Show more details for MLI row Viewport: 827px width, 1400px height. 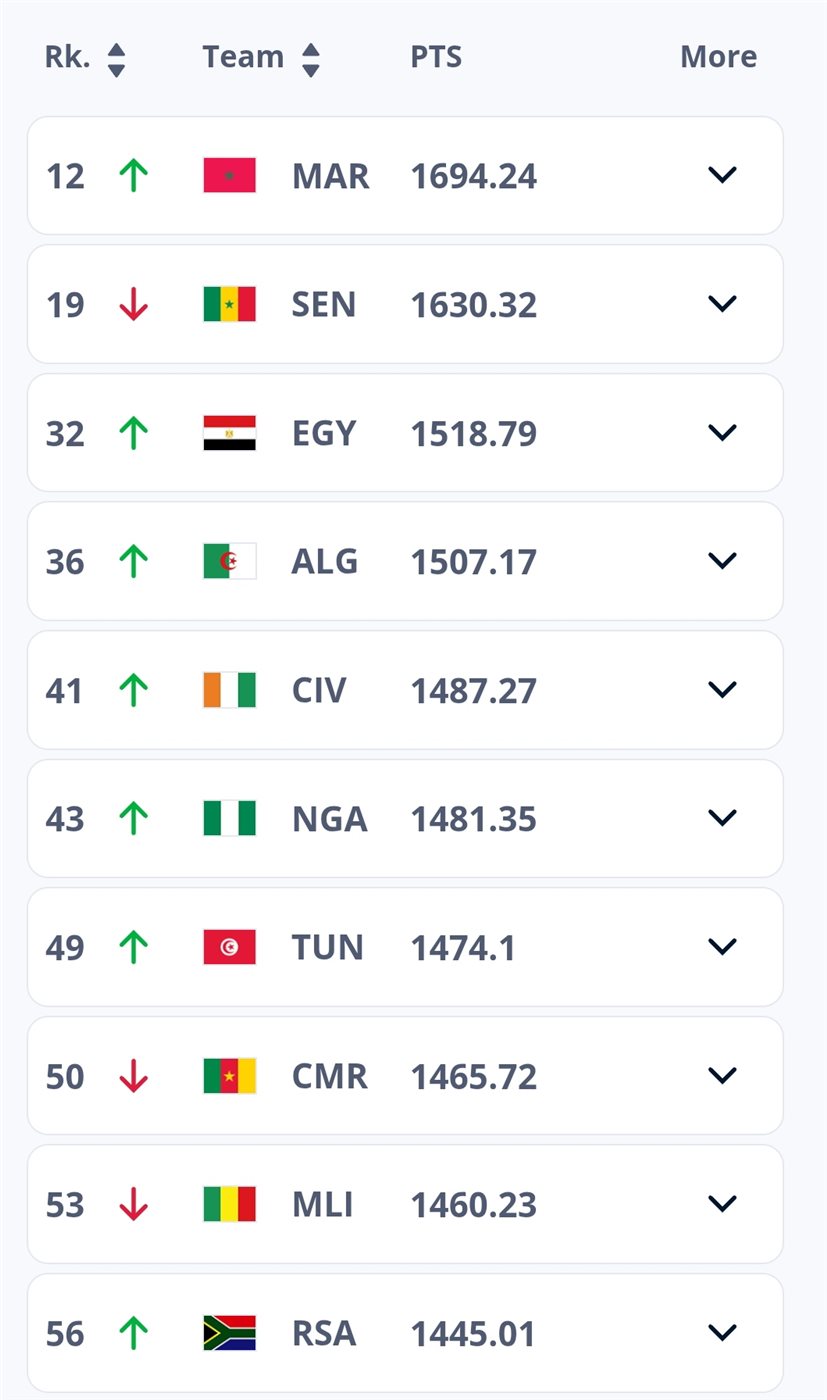click(722, 1203)
